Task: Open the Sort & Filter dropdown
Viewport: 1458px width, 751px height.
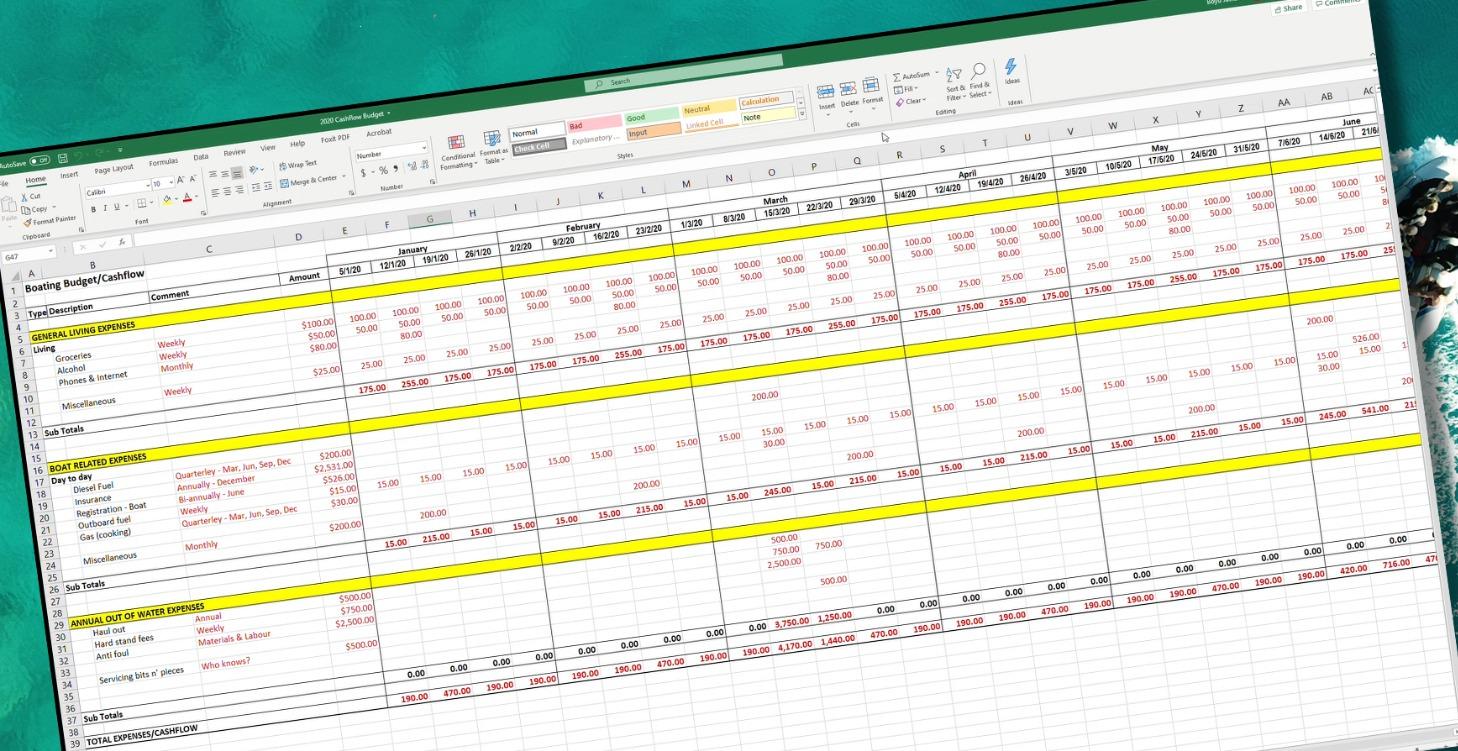Action: pyautogui.click(x=956, y=83)
